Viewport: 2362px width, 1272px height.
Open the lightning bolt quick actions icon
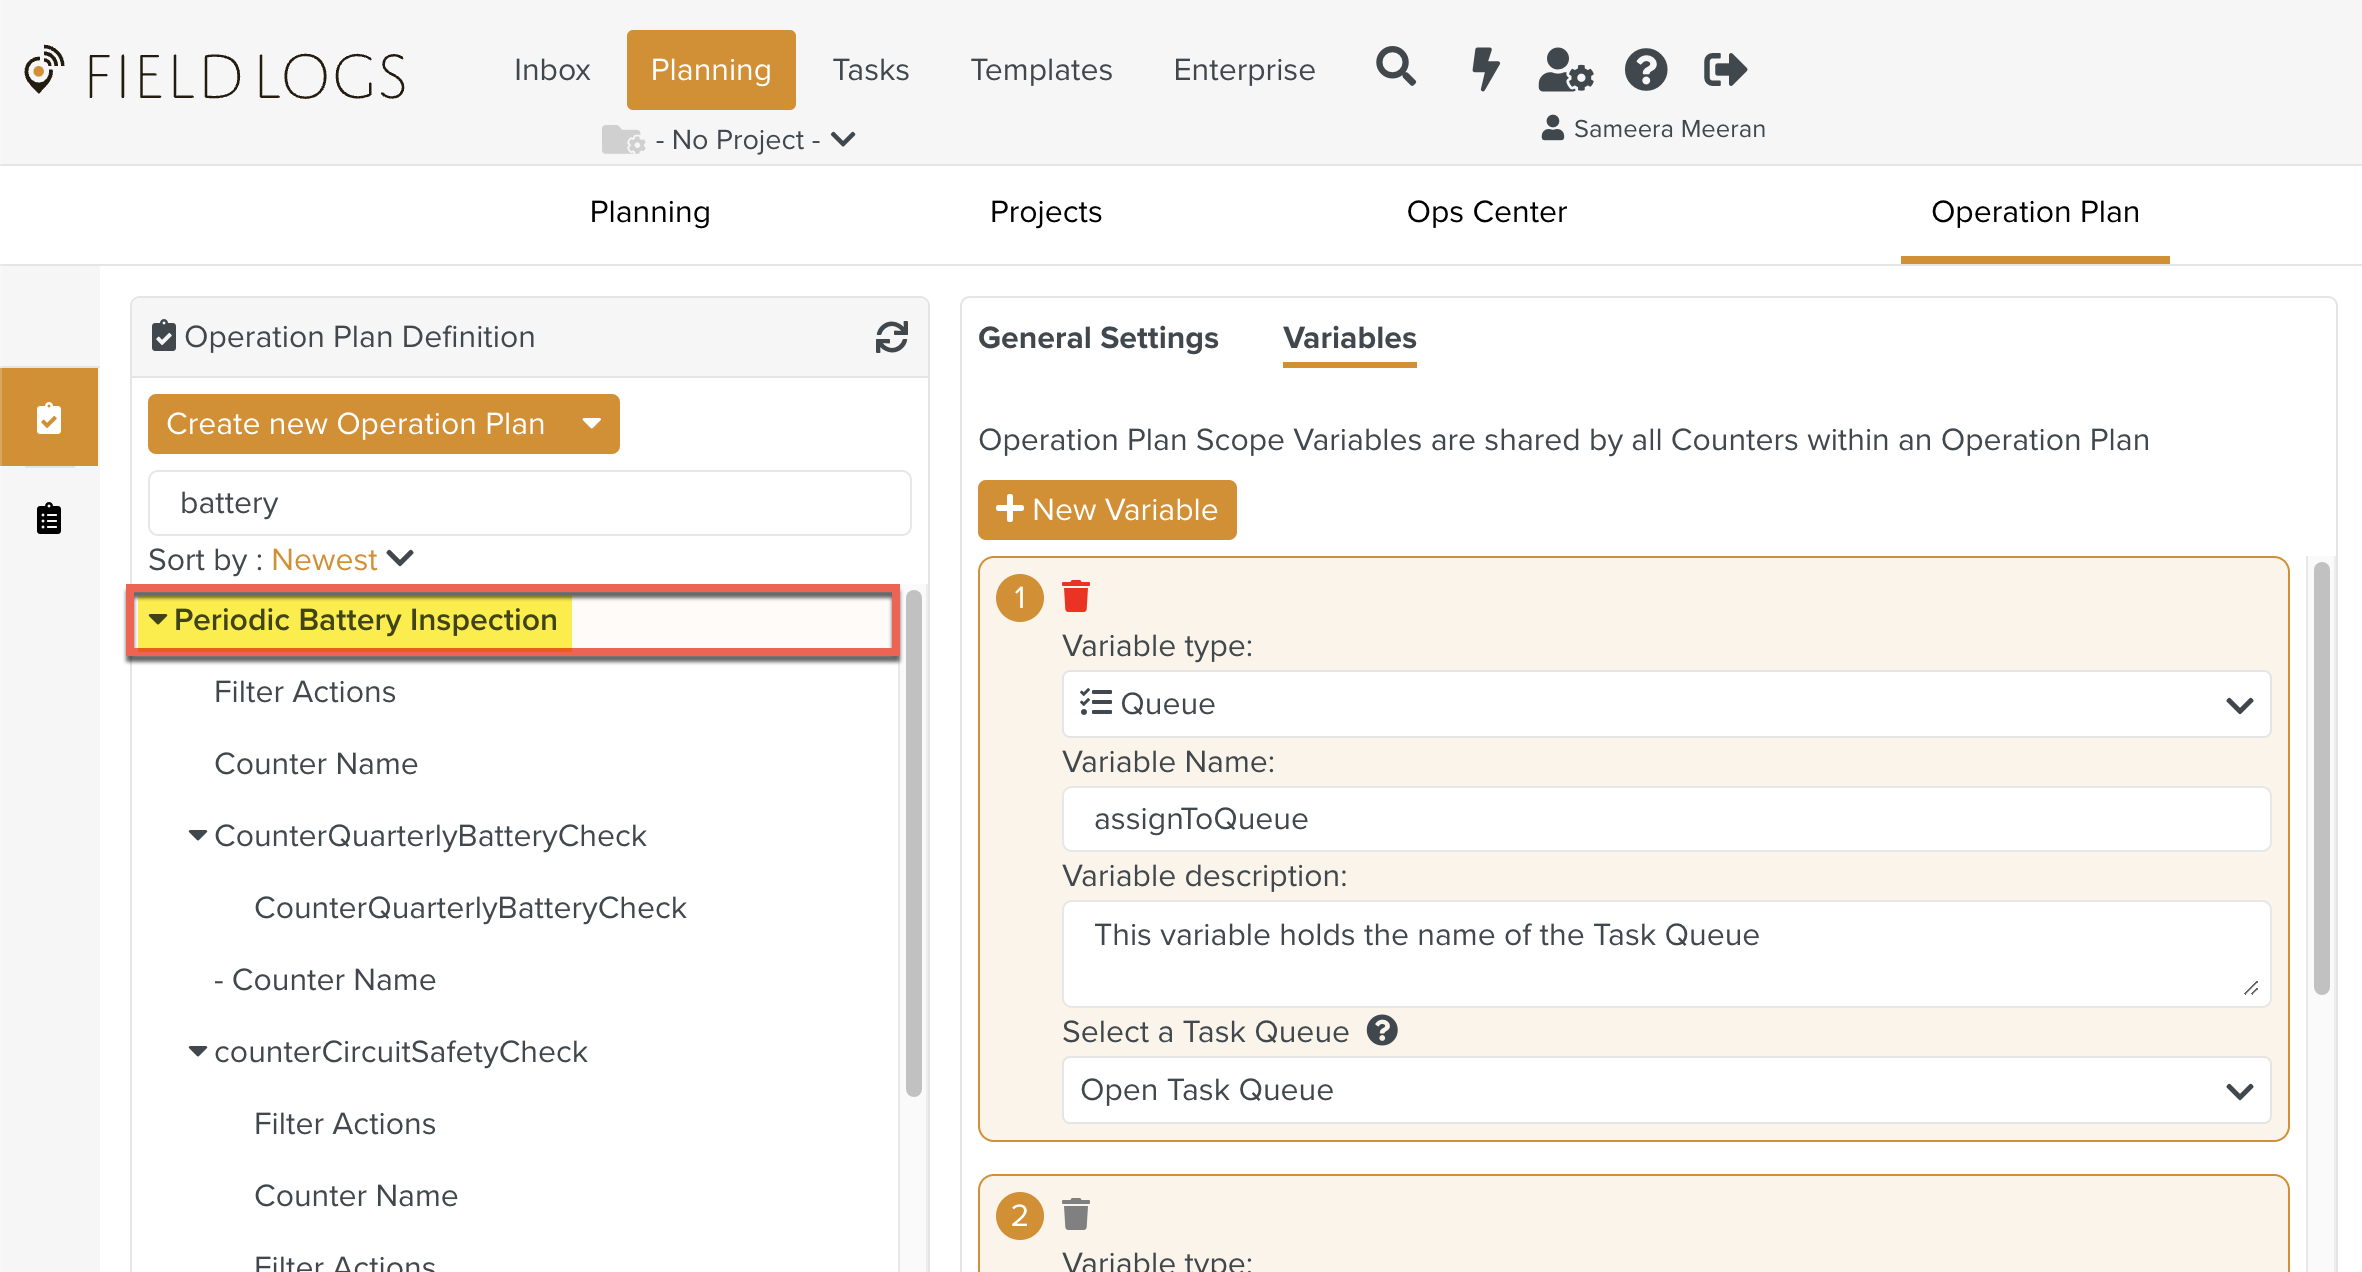tap(1485, 69)
